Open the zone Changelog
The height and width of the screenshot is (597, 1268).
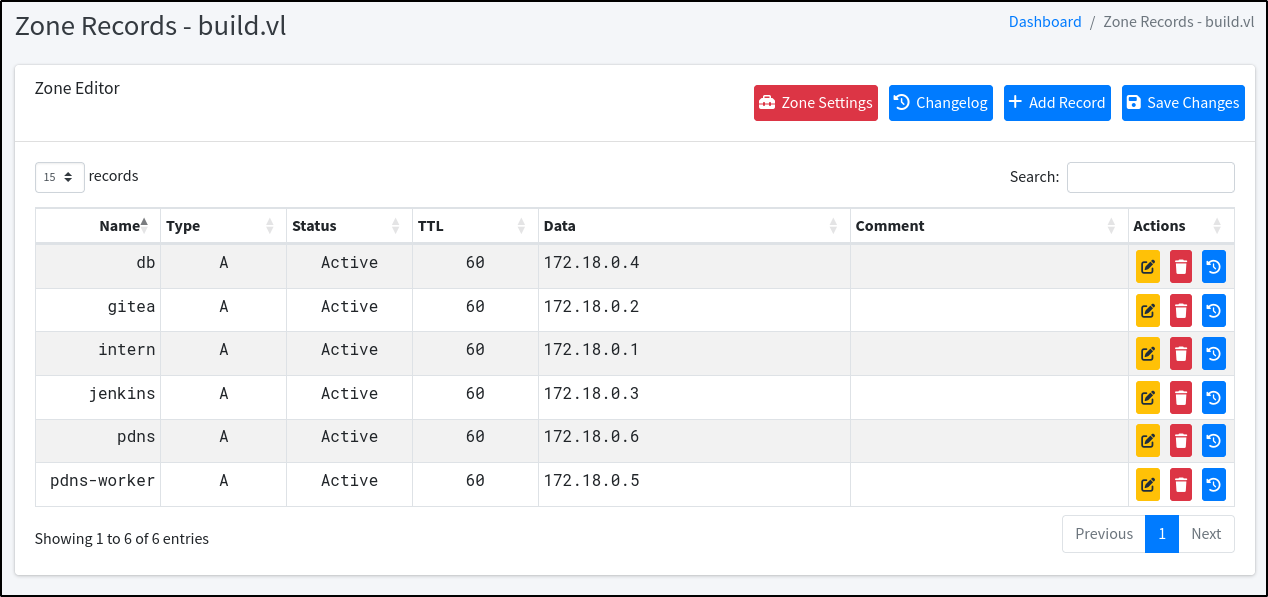(x=940, y=103)
